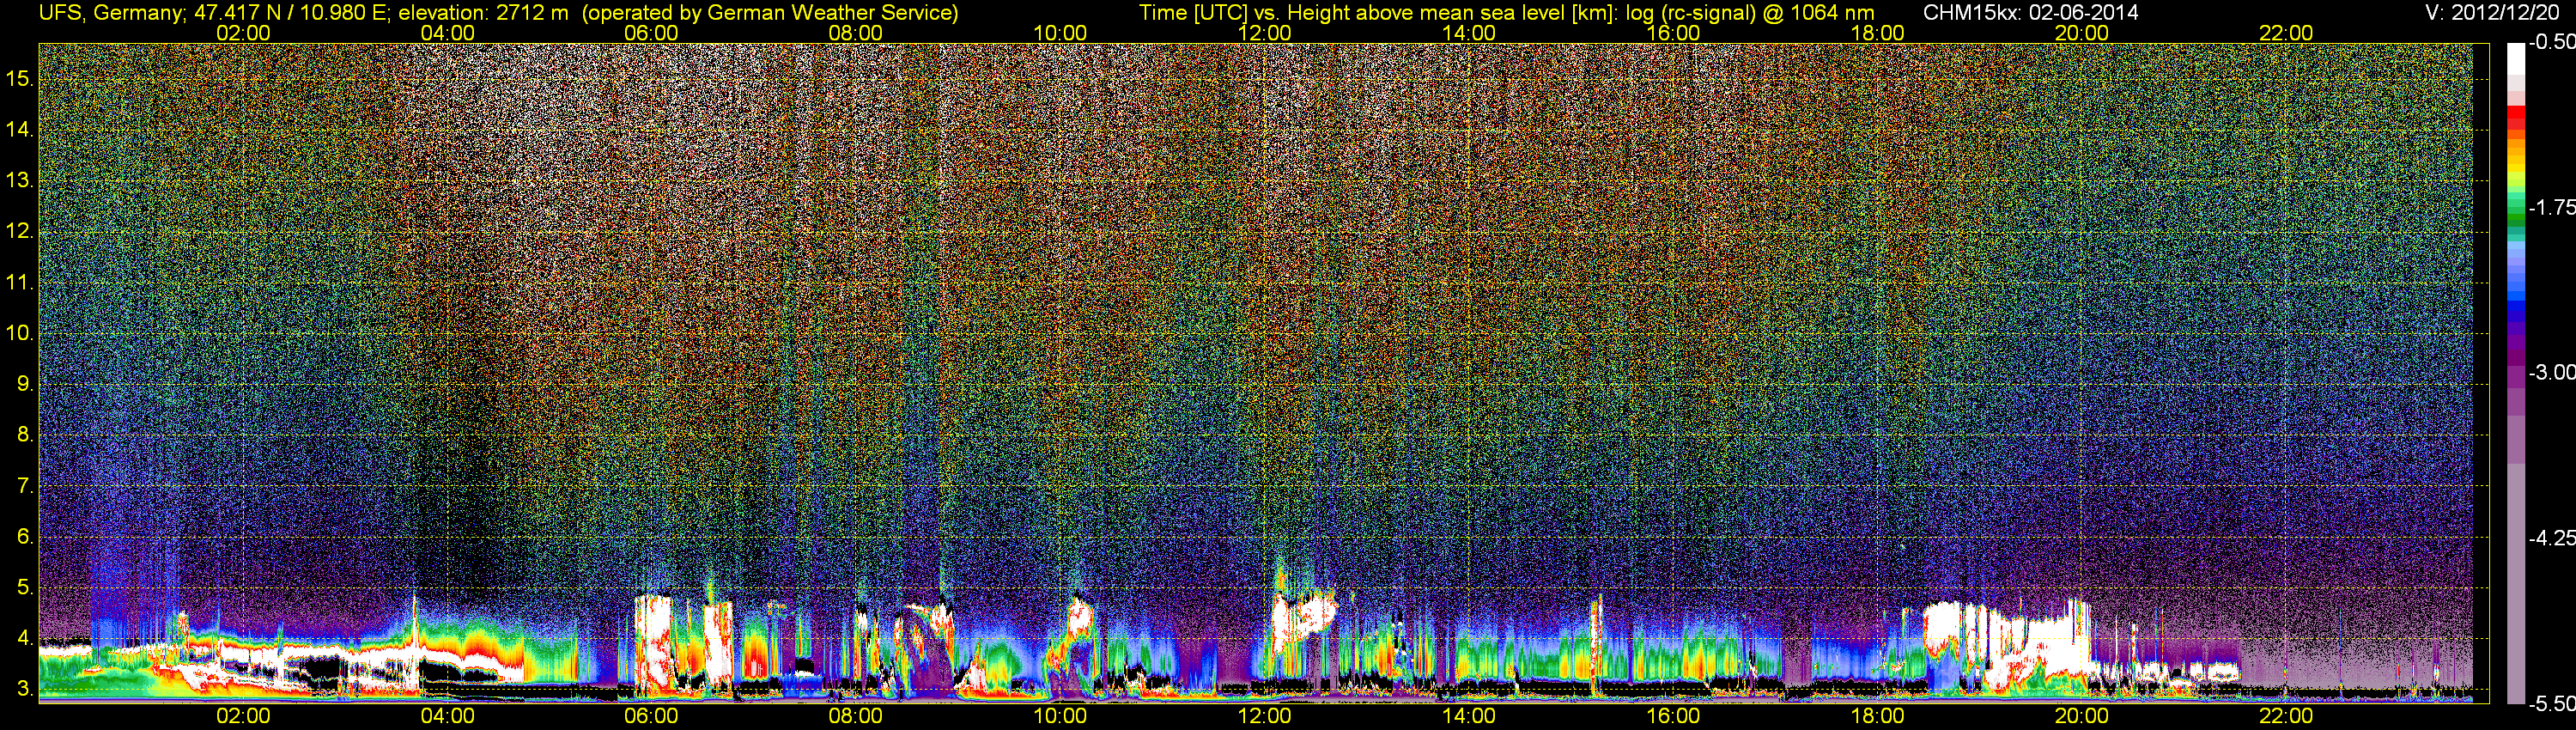Click the 3. km height axis label
Viewport: 2576px width, 730px height.
pyautogui.click(x=25, y=689)
